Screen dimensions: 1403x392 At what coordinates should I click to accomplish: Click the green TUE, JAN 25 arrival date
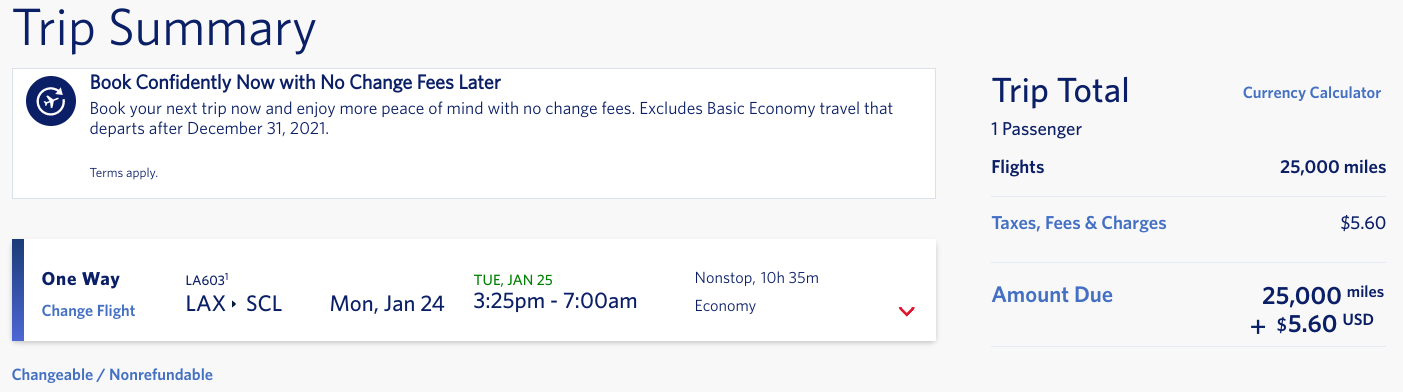pos(513,279)
